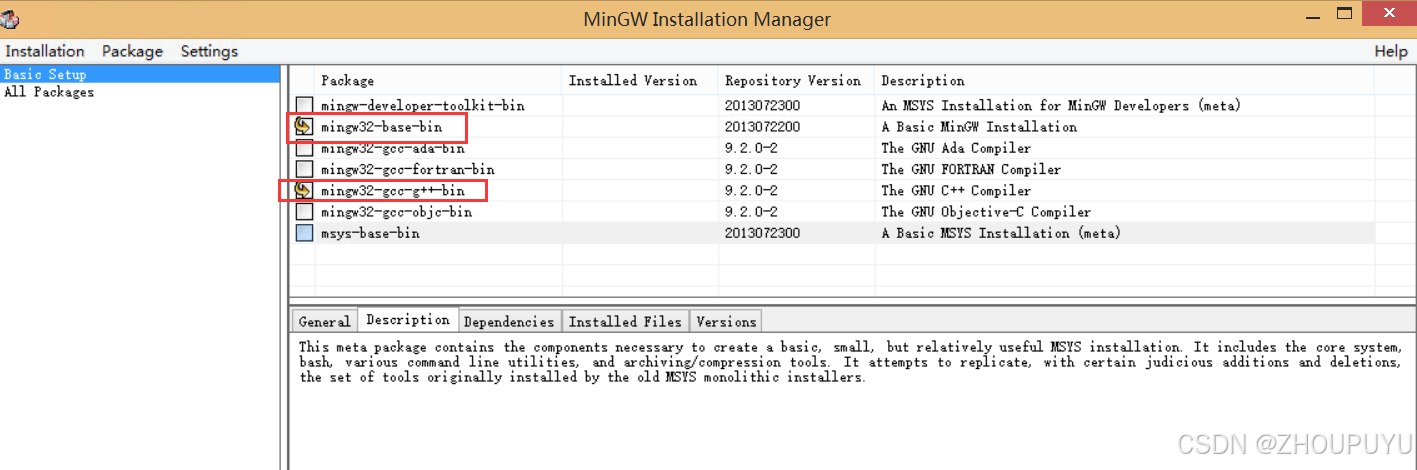Sort by the Package column header

[x=439, y=80]
